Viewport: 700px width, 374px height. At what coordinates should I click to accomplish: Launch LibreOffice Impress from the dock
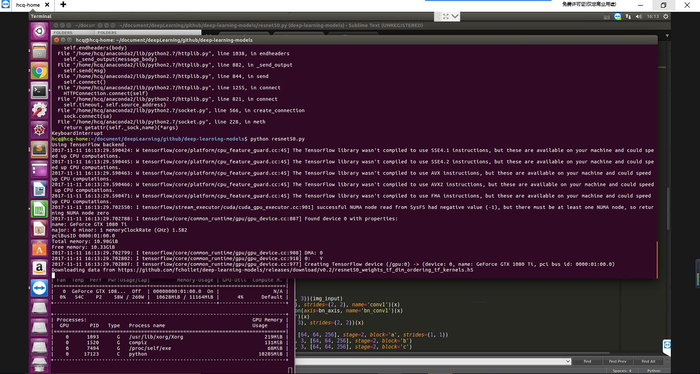pos(39,229)
